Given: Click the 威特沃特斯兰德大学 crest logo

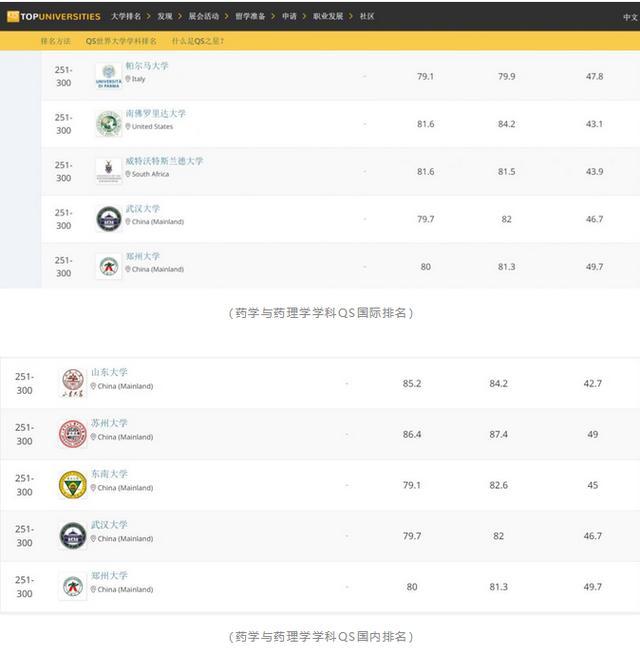Looking at the screenshot, I should [108, 170].
